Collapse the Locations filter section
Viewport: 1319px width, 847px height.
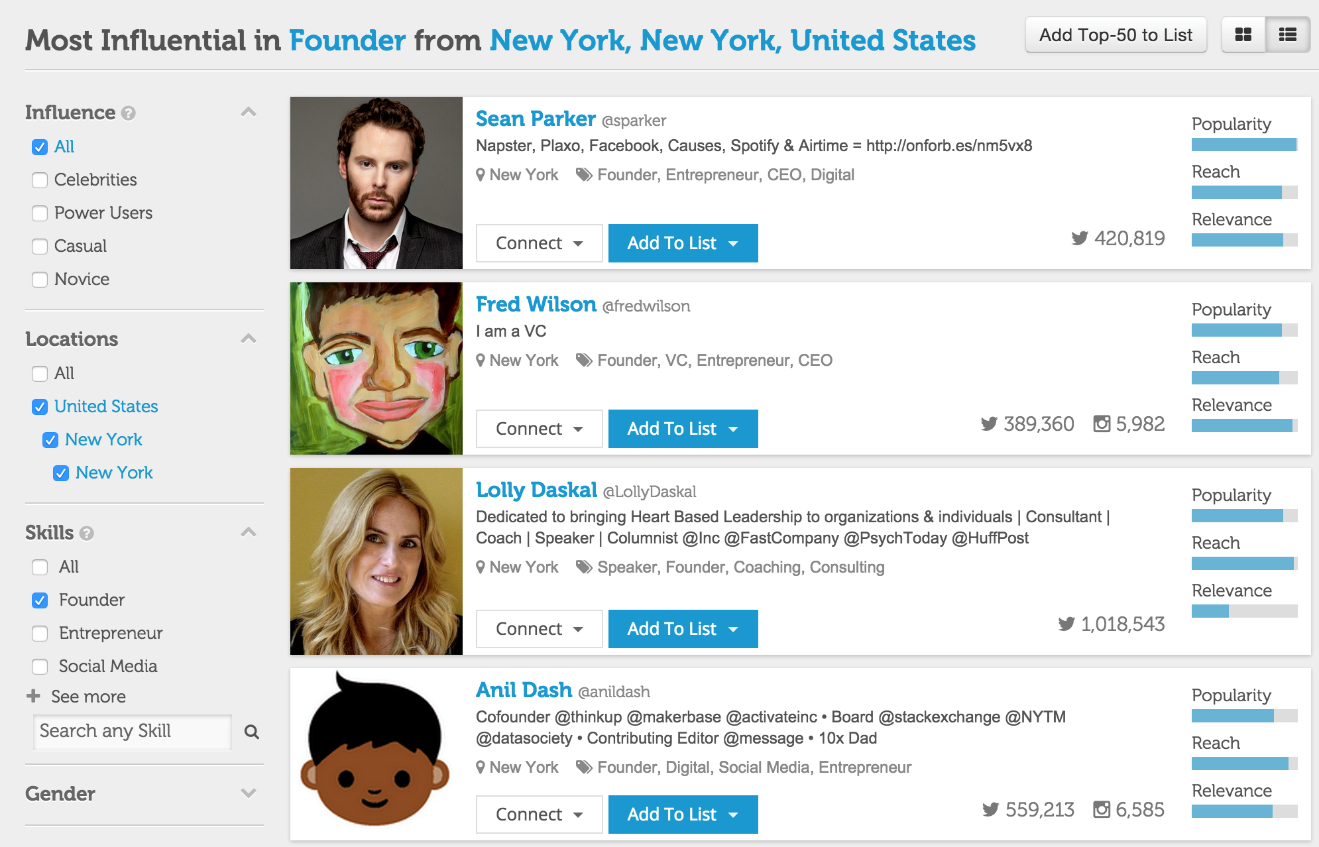click(x=249, y=339)
